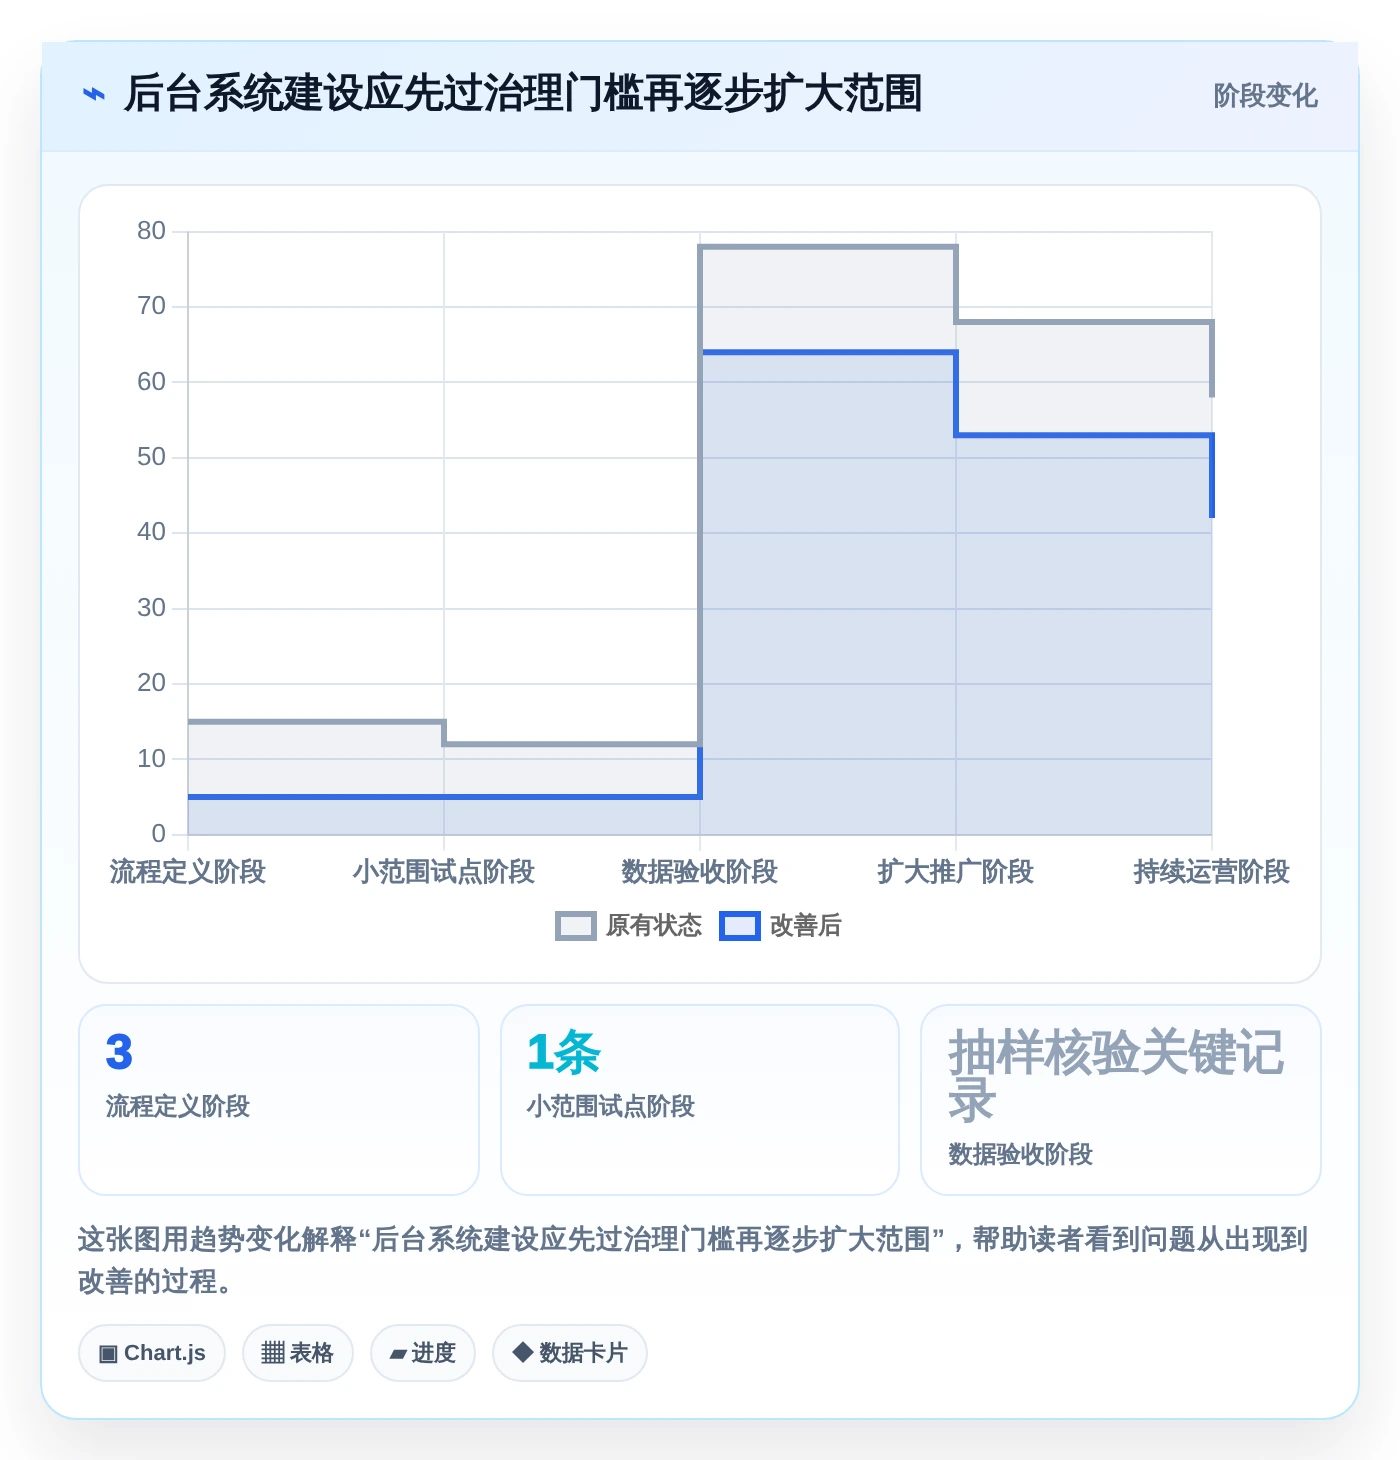The height and width of the screenshot is (1460, 1400).
Task: Click the 原有状态 legend label
Action: [x=654, y=926]
